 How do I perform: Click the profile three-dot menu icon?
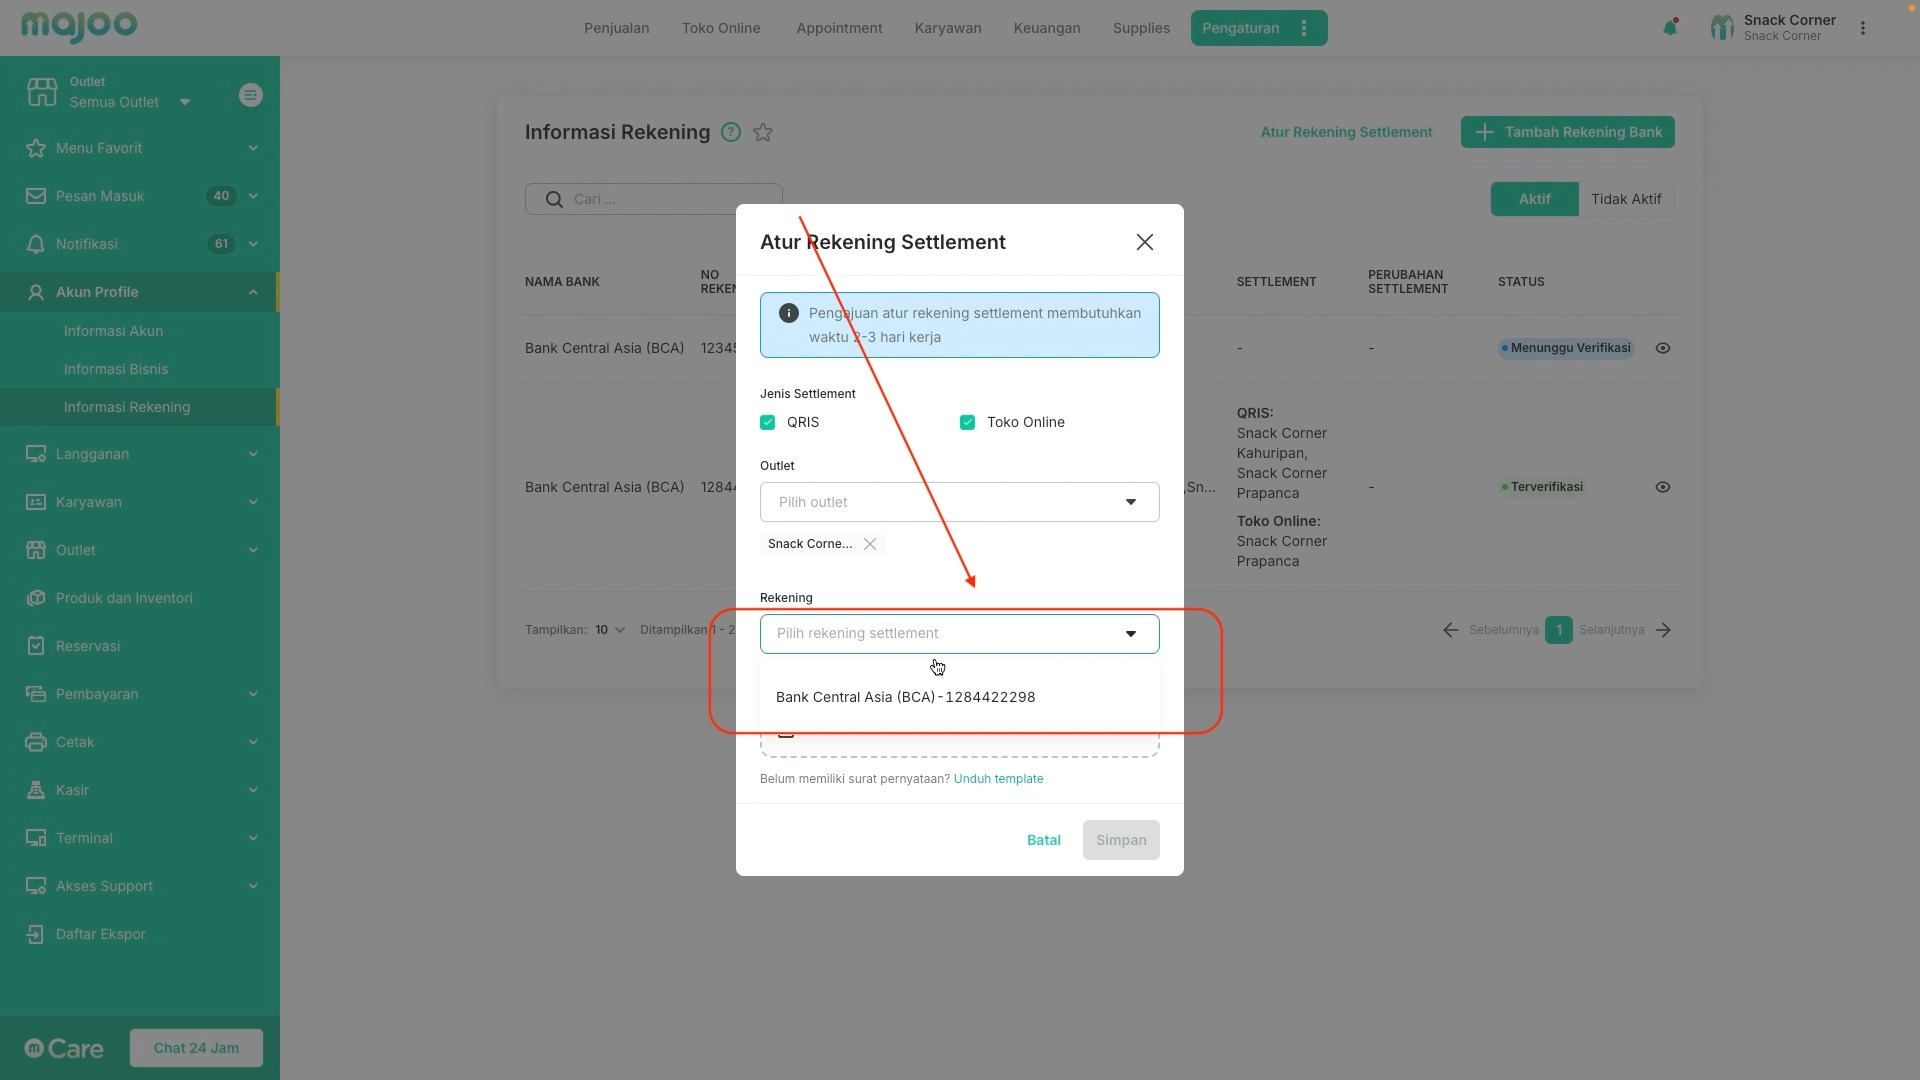click(1863, 28)
